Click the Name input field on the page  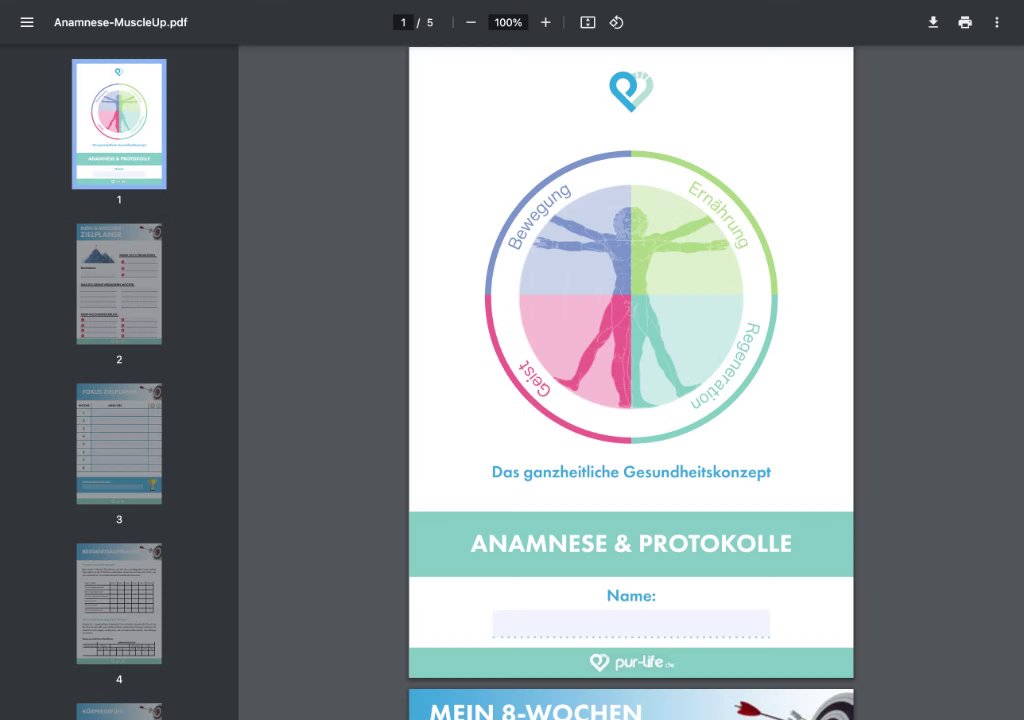(631, 623)
